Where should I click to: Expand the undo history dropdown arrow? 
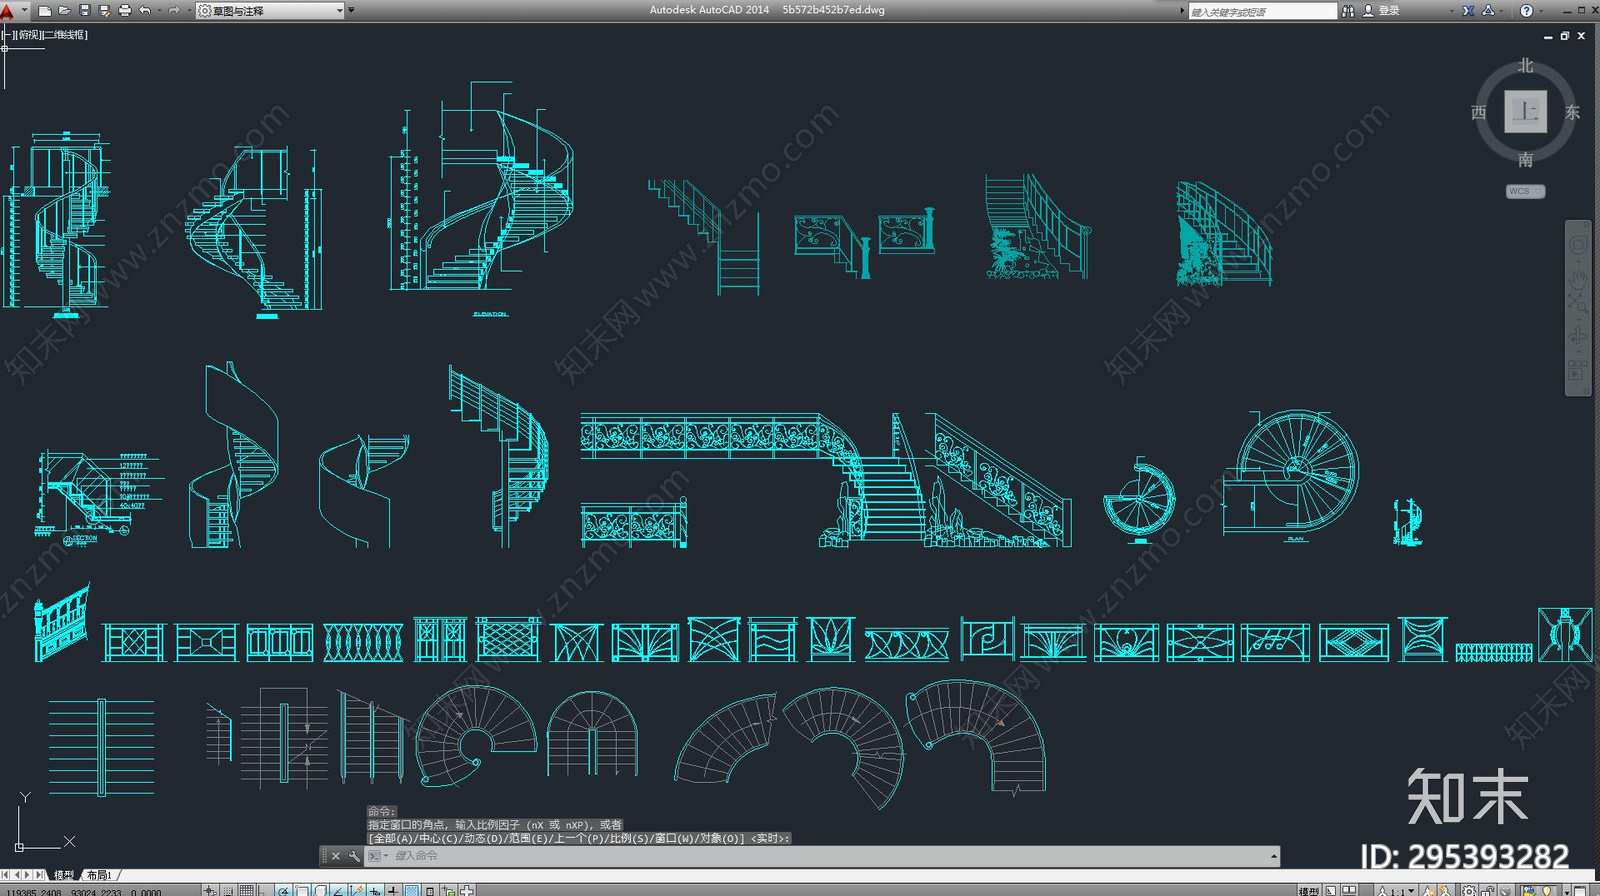[159, 11]
